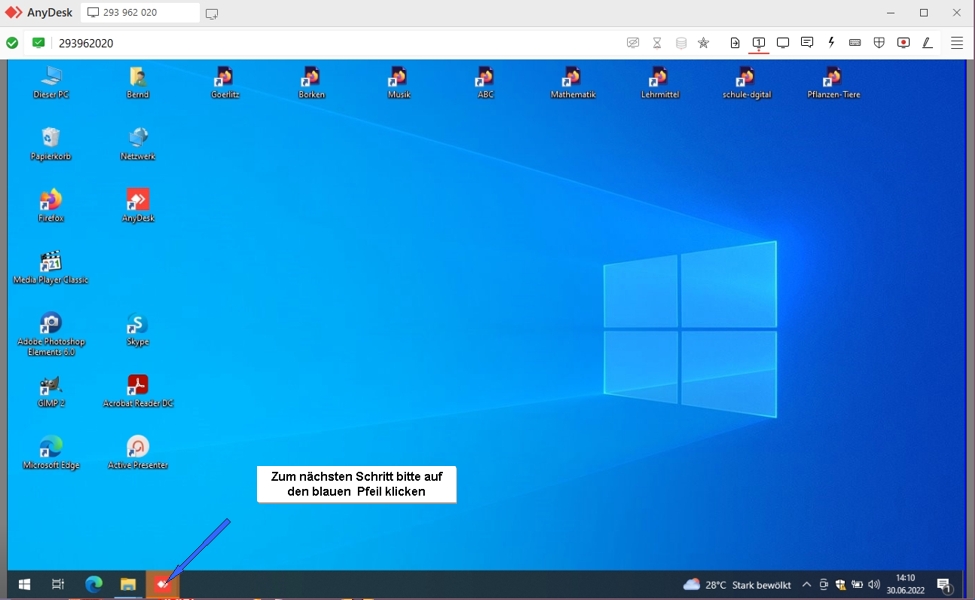Select the monitor 1 switch icon
Viewport: 975px width, 600px height.
[x=759, y=43]
